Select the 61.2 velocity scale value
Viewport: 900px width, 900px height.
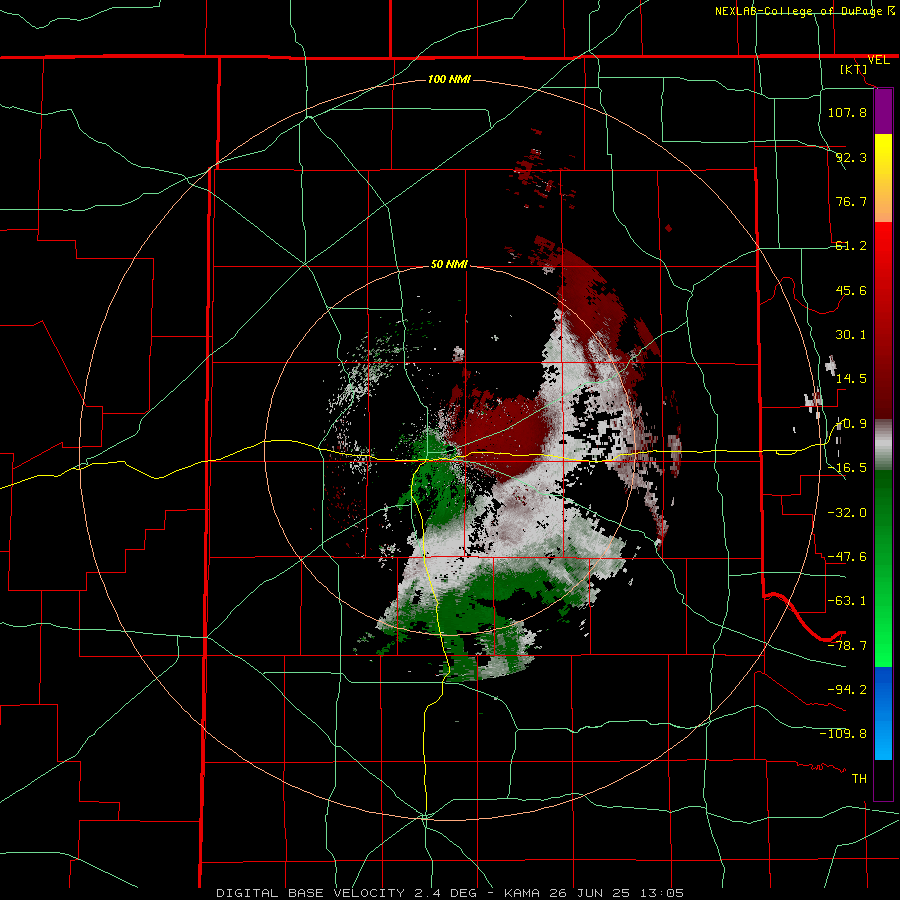tap(851, 246)
